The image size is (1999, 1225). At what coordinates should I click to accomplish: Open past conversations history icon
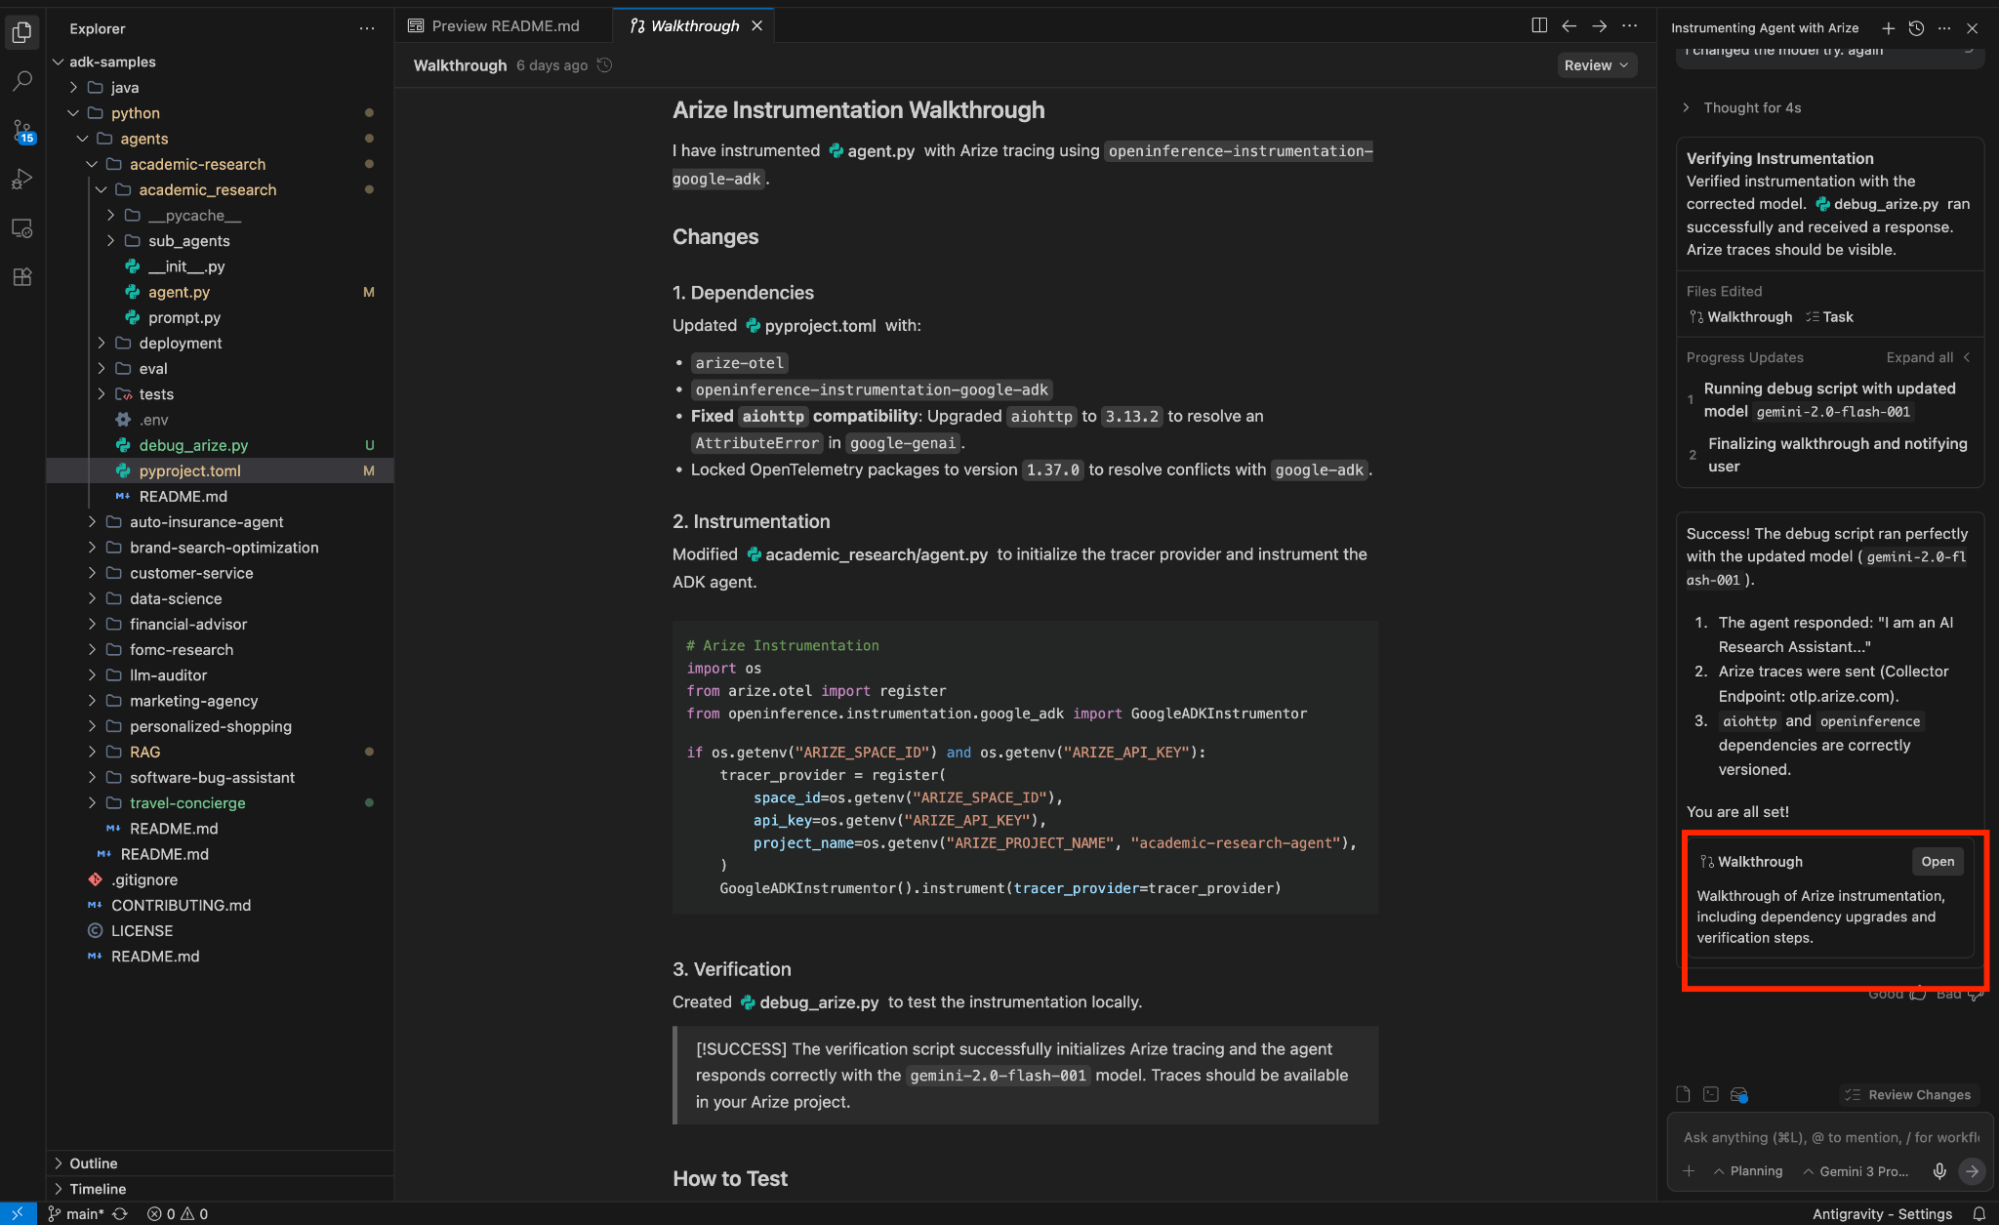click(x=1916, y=28)
